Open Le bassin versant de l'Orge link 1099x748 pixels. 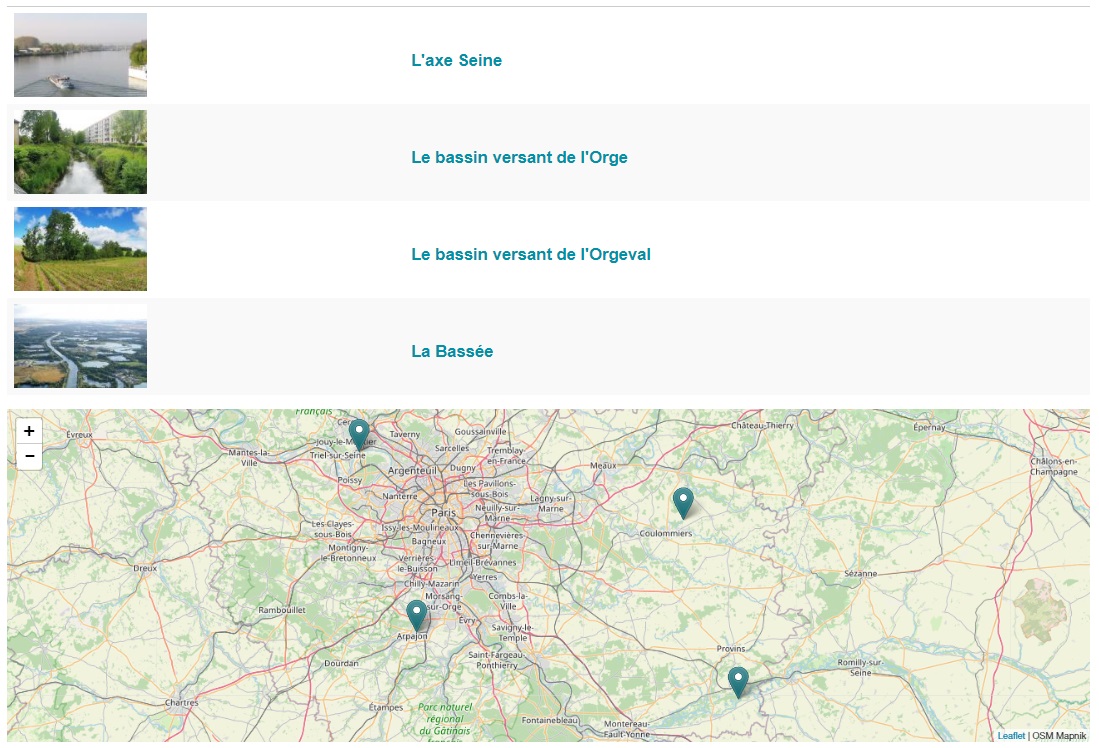(x=519, y=157)
